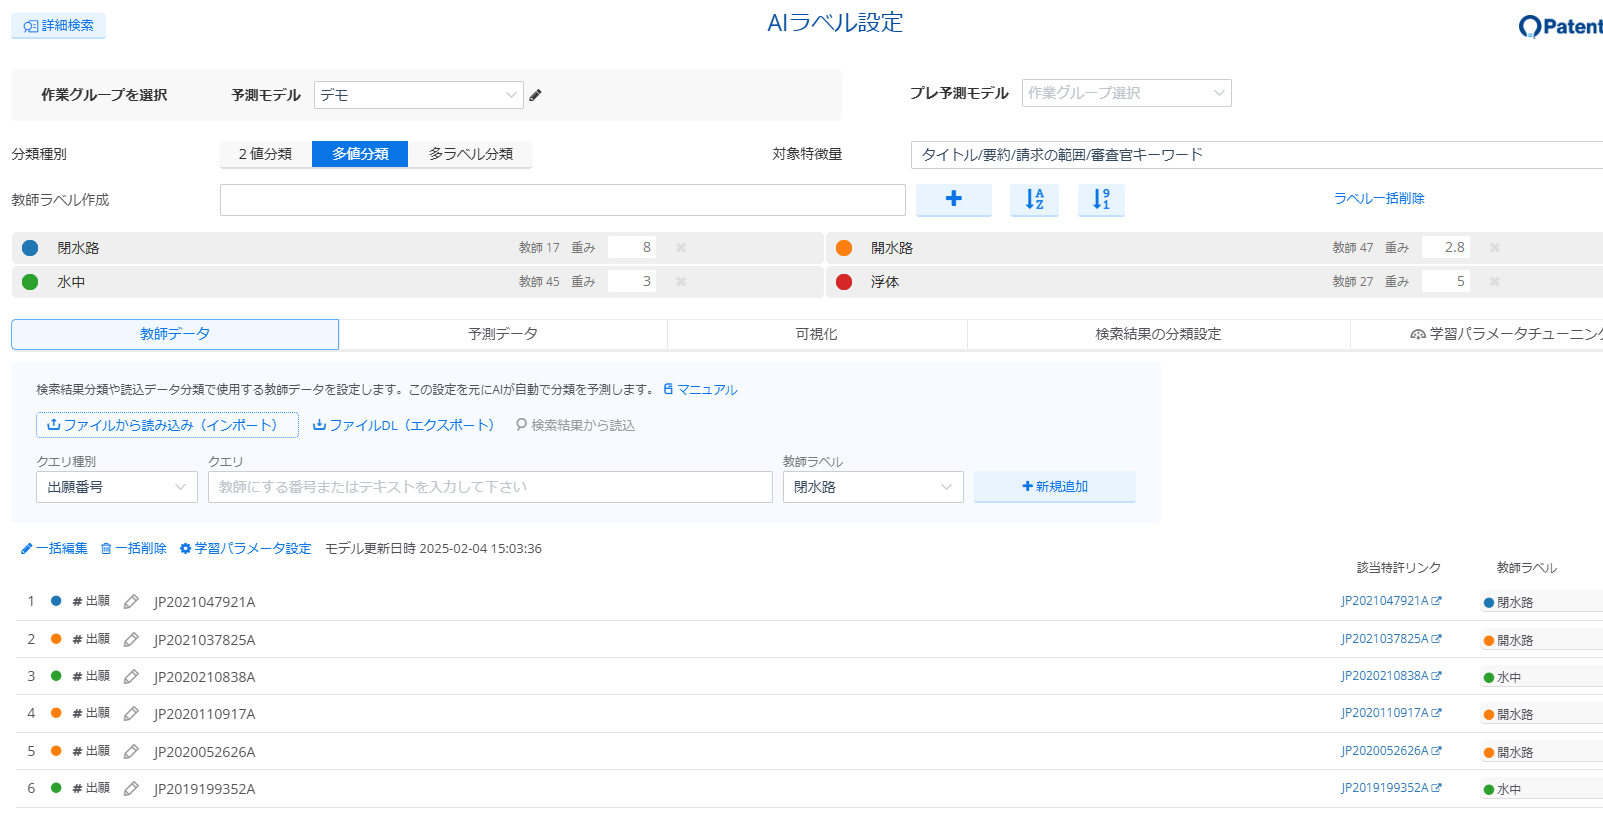Click the plus button to add label
Image resolution: width=1603 pixels, height=815 pixels.
[x=953, y=199]
